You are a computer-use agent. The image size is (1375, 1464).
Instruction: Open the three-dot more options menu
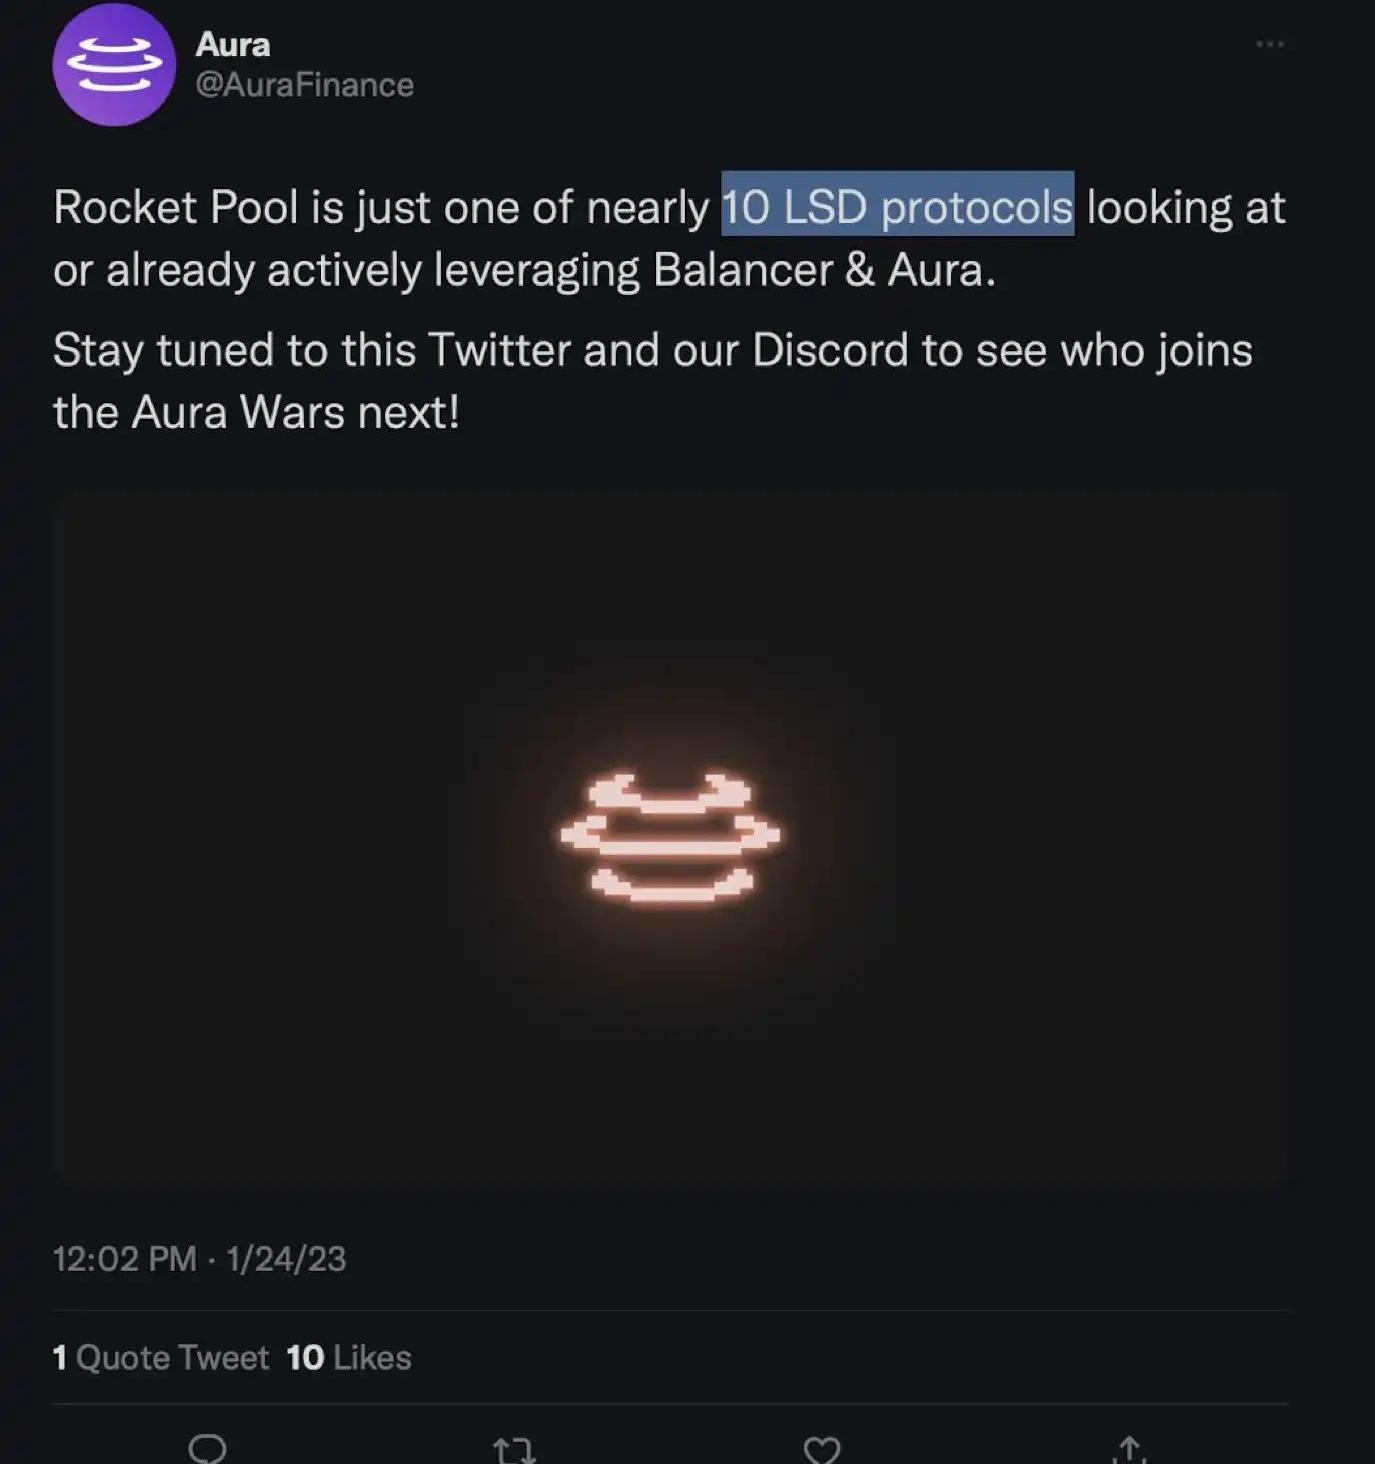point(1269,44)
